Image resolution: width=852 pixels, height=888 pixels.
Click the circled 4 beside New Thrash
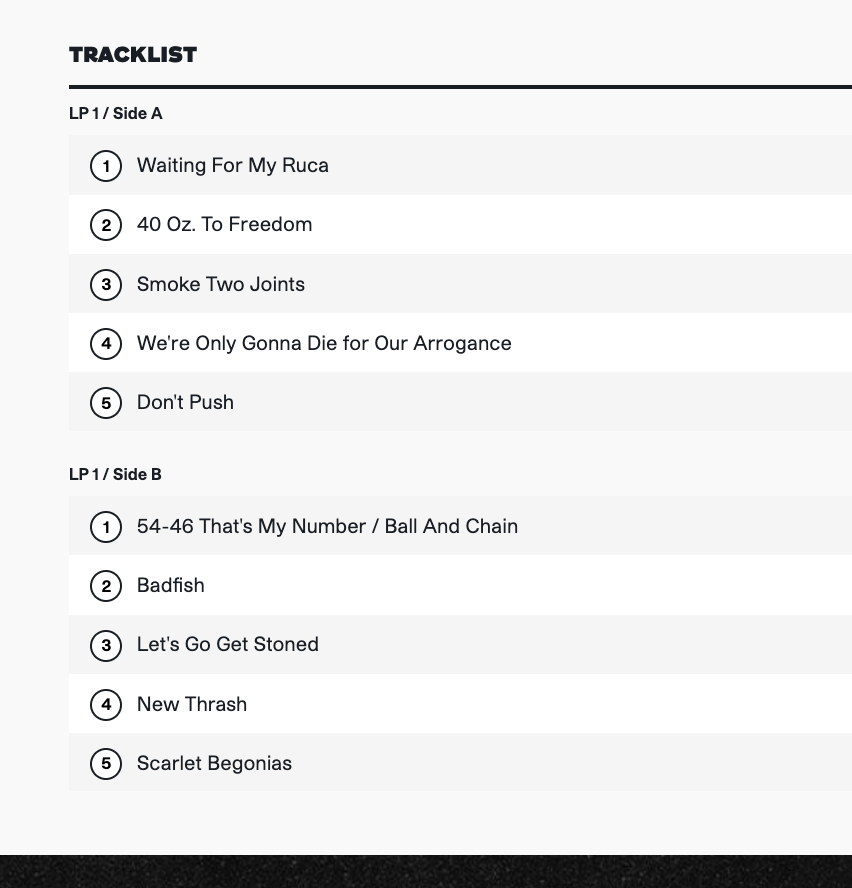[x=106, y=705]
